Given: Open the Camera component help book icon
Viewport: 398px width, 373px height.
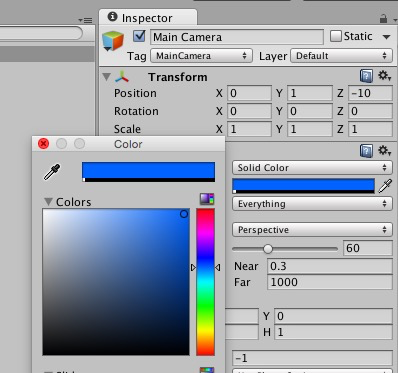Looking at the screenshot, I should [x=366, y=151].
